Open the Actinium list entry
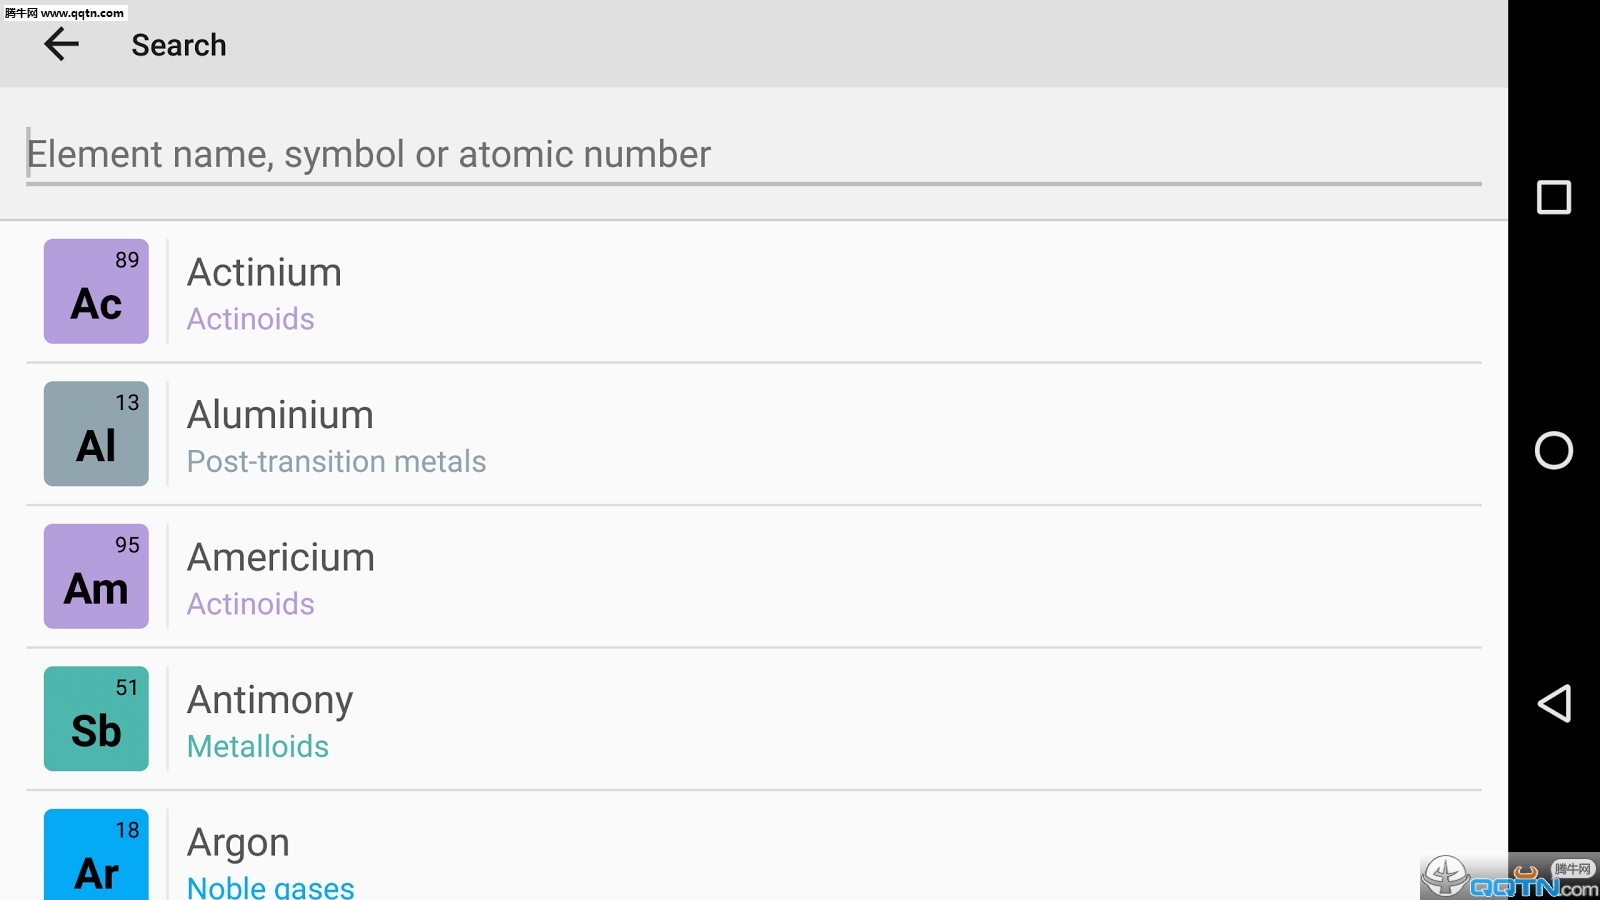Image resolution: width=1600 pixels, height=900 pixels. click(800, 291)
